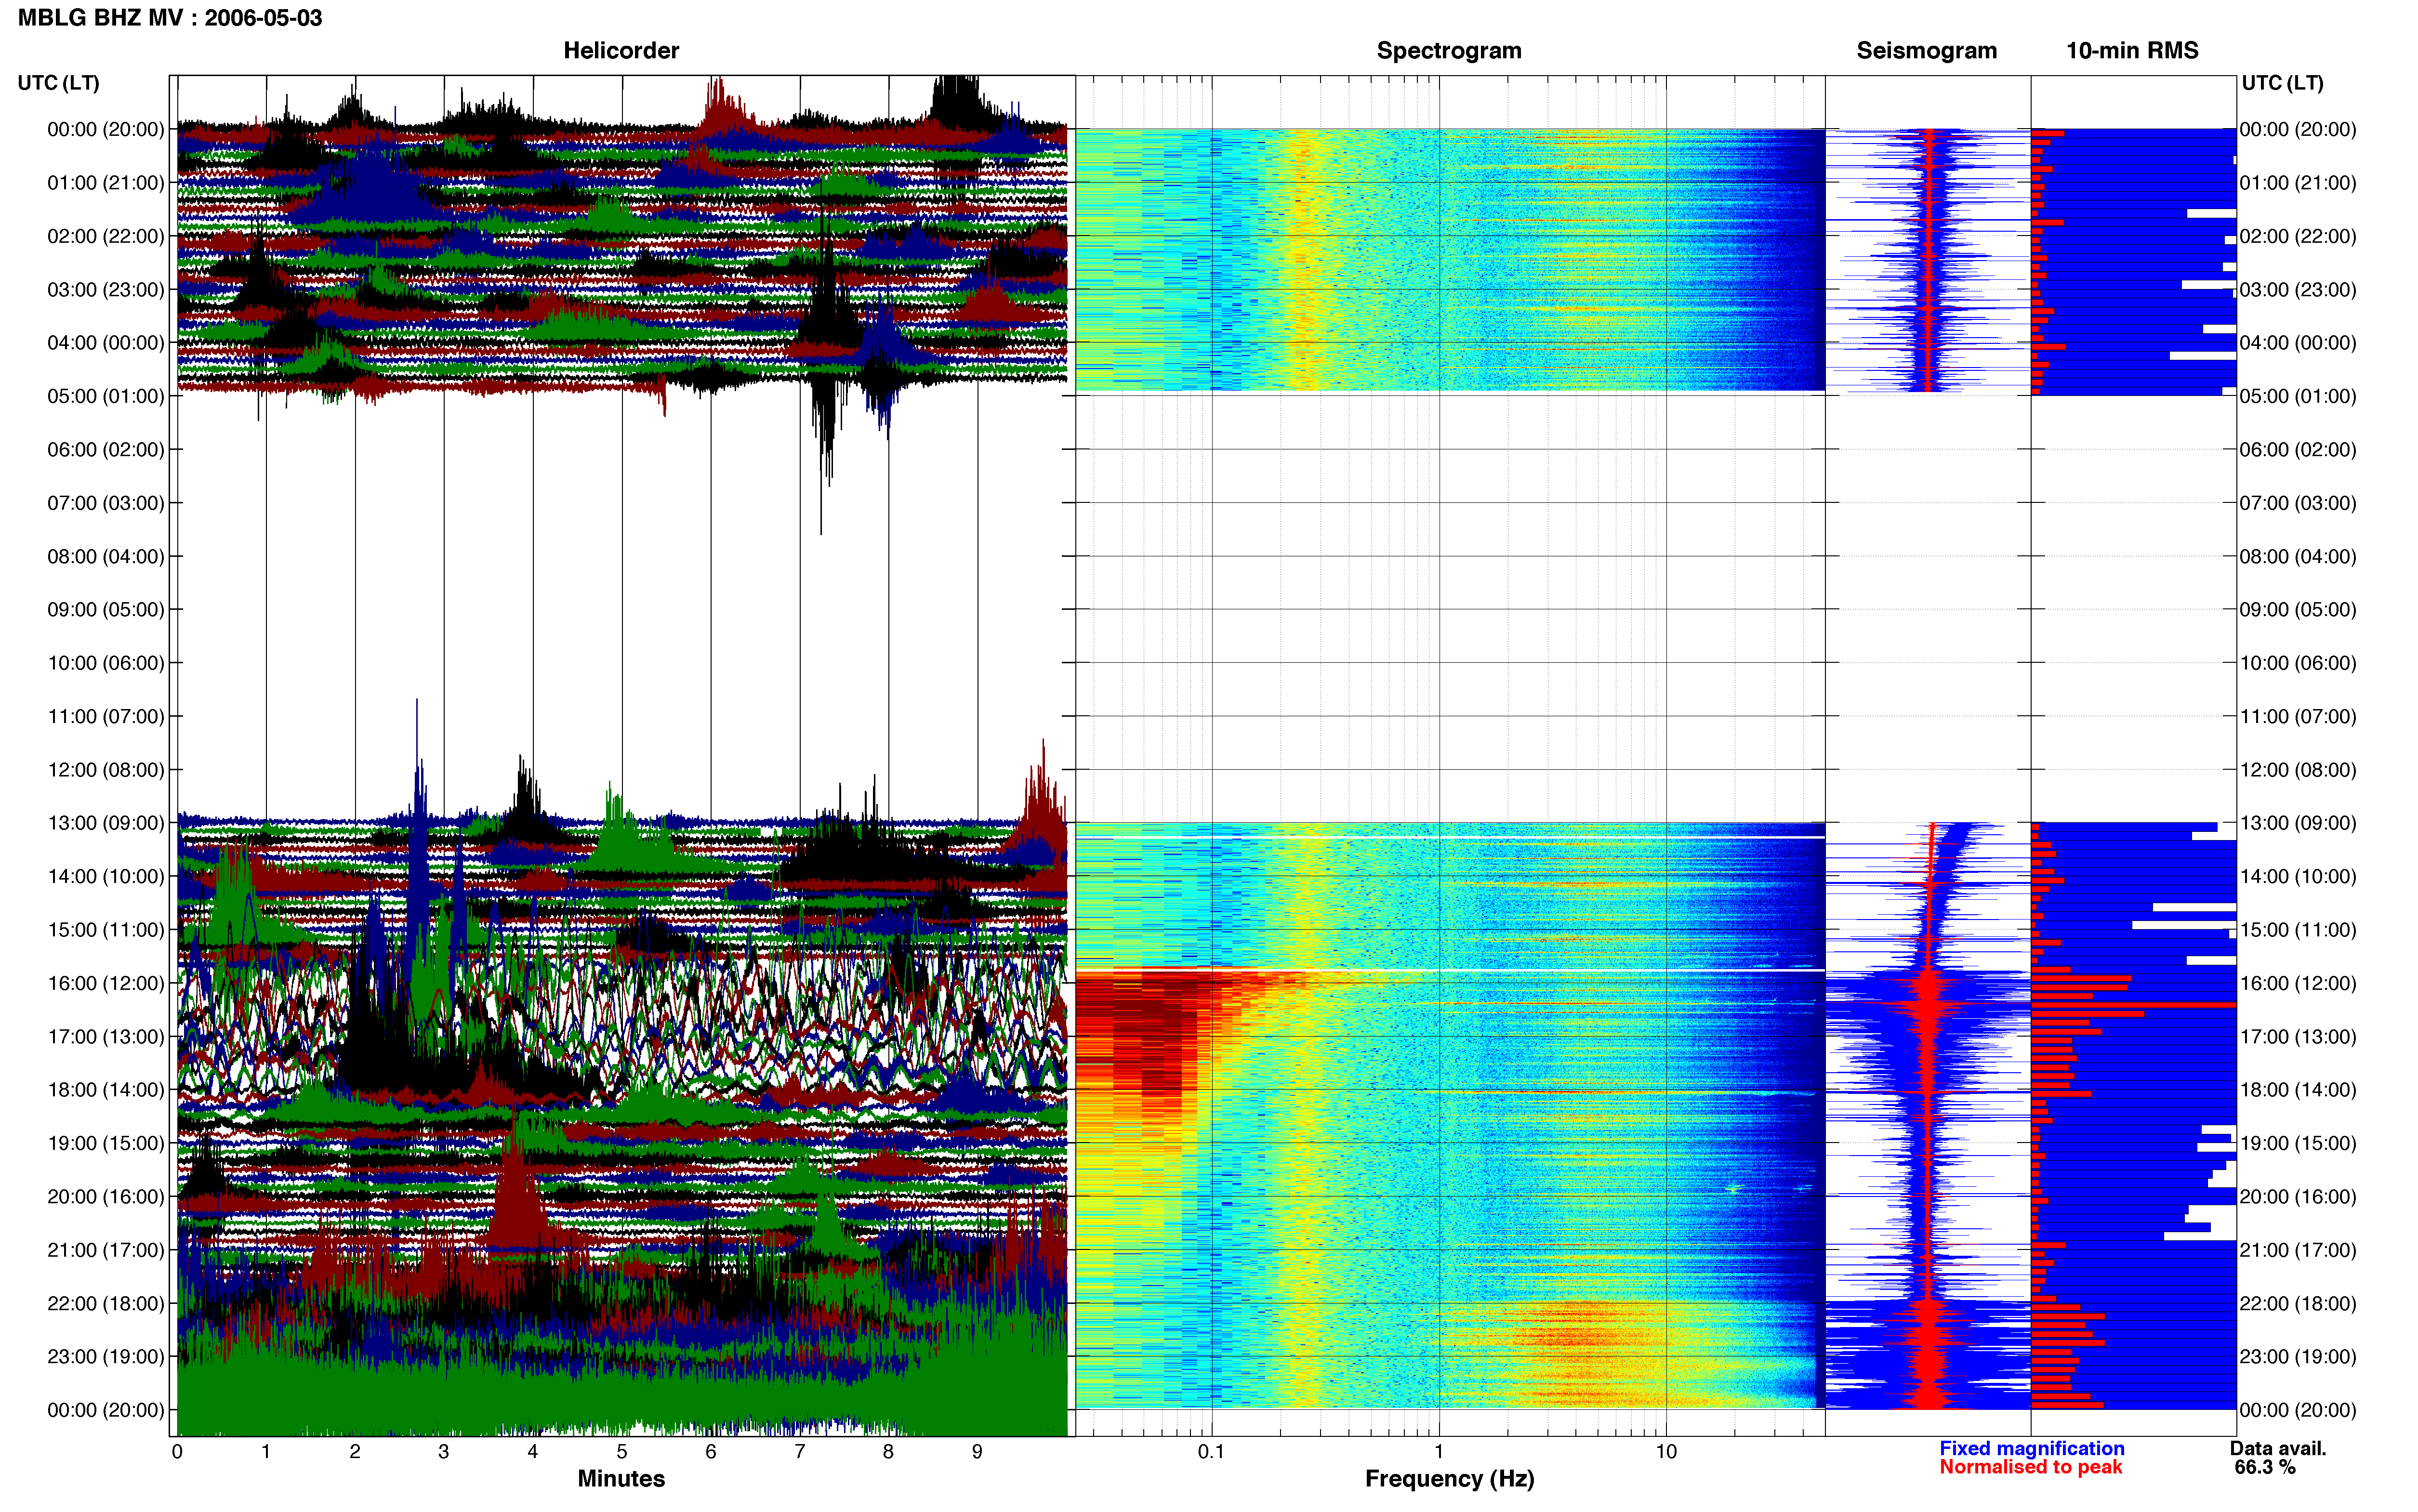Image resolution: width=2418 pixels, height=1512 pixels.
Task: Click right time label '23:00 (19:00)'
Action: [x=2298, y=1356]
